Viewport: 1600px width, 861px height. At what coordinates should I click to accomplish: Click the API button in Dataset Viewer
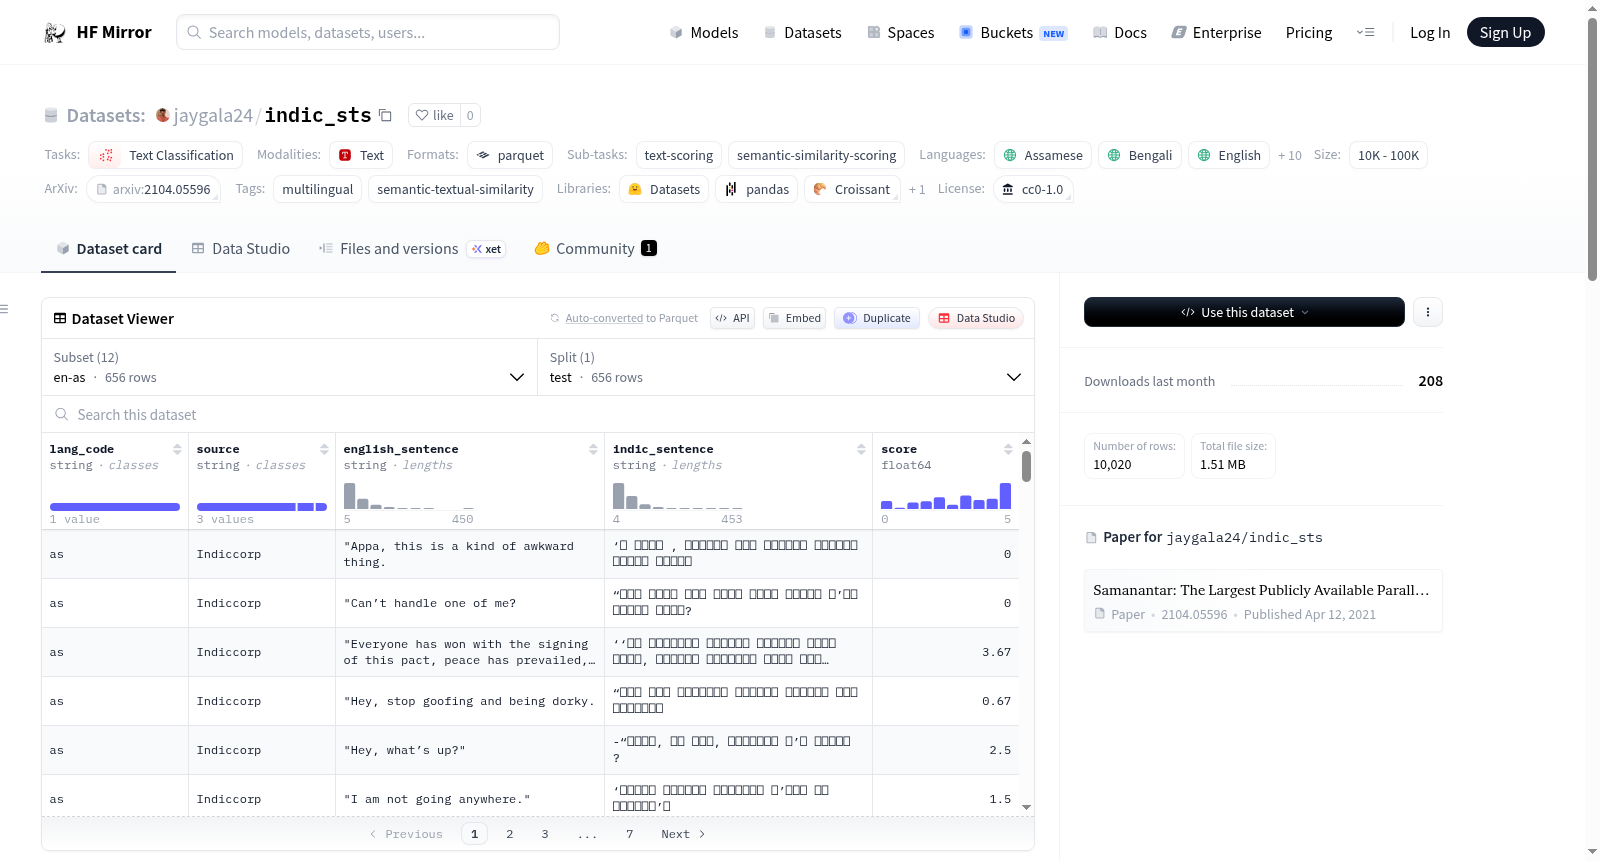pyautogui.click(x=732, y=318)
